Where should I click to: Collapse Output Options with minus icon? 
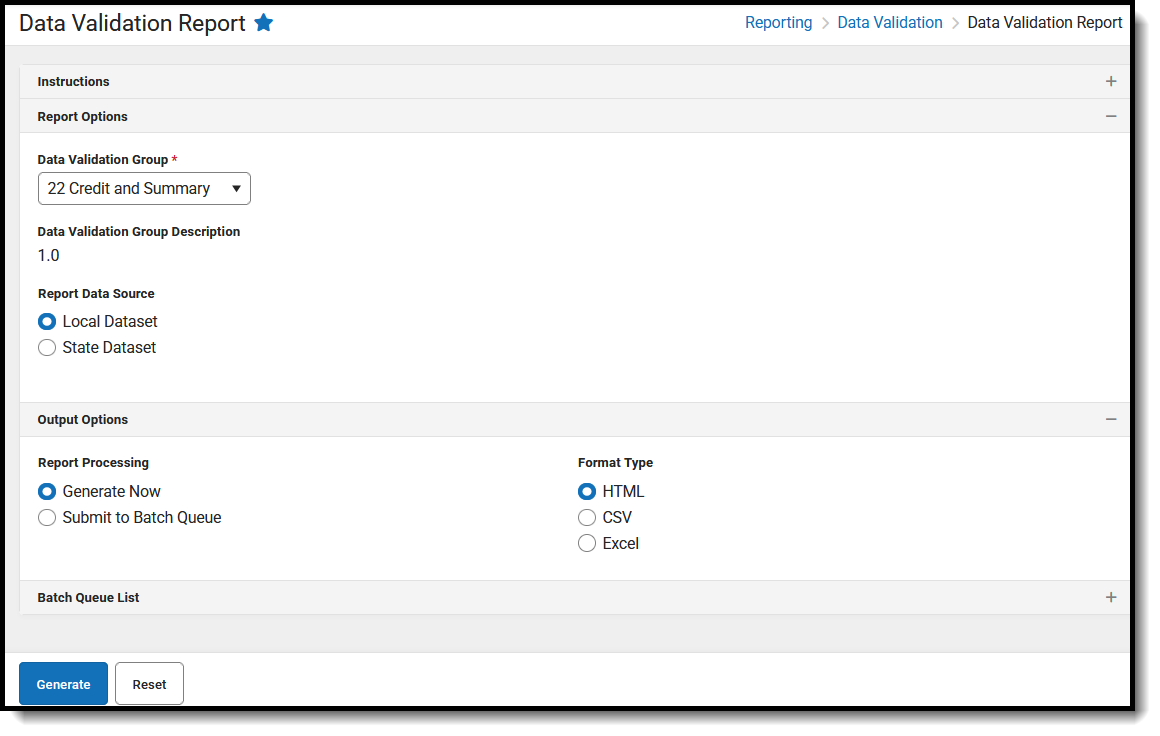point(1110,419)
